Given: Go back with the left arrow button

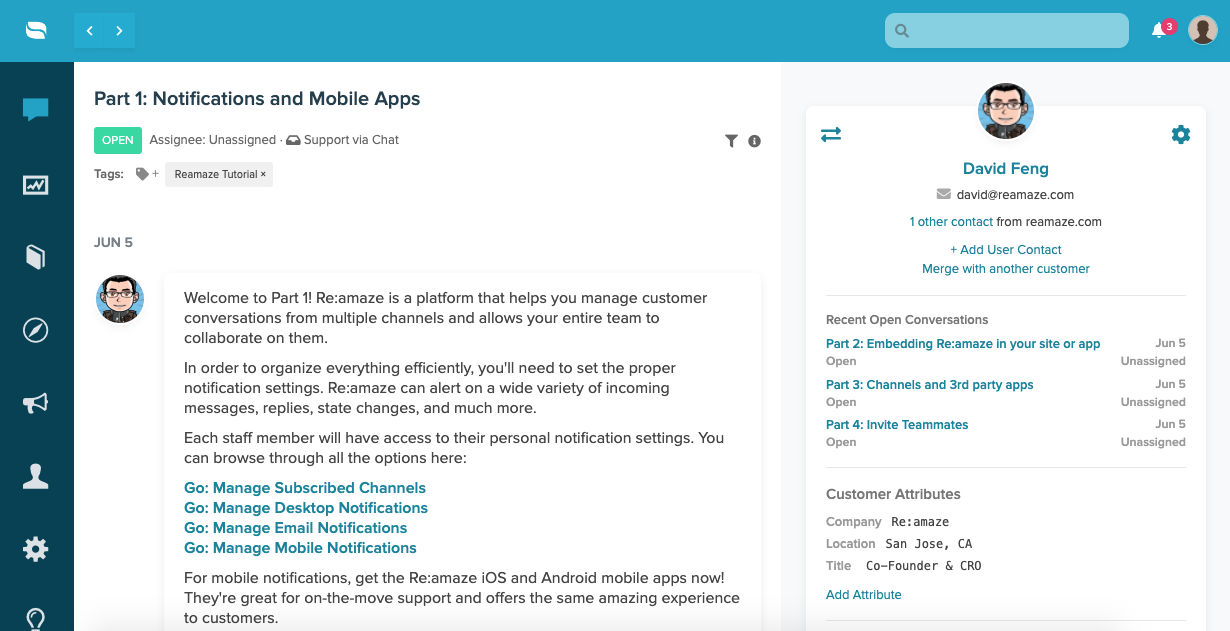Looking at the screenshot, I should coord(90,31).
